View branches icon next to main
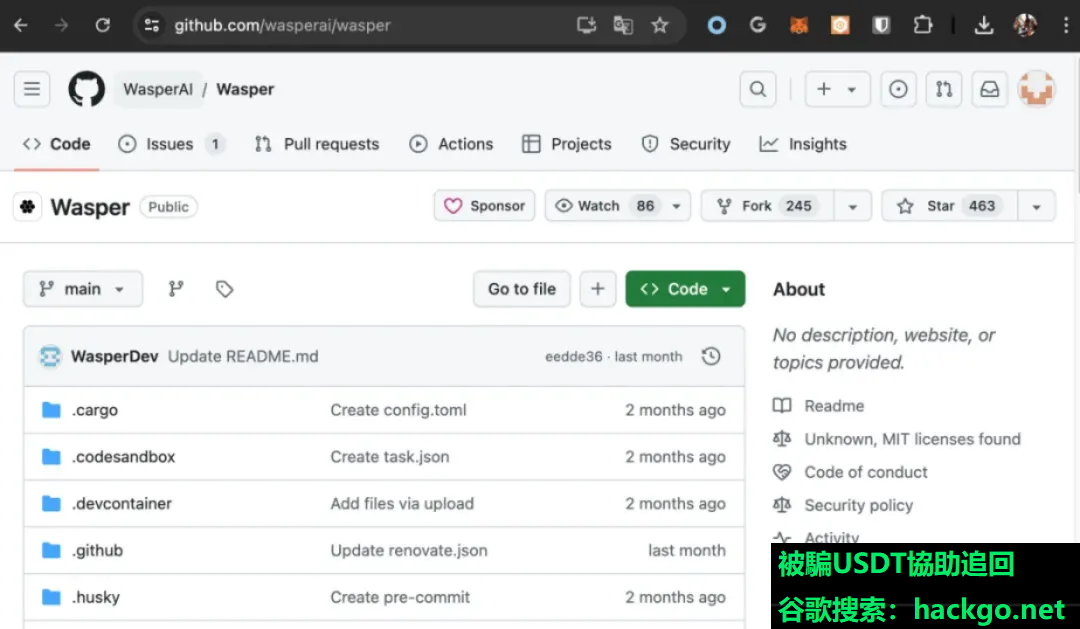 coord(176,289)
